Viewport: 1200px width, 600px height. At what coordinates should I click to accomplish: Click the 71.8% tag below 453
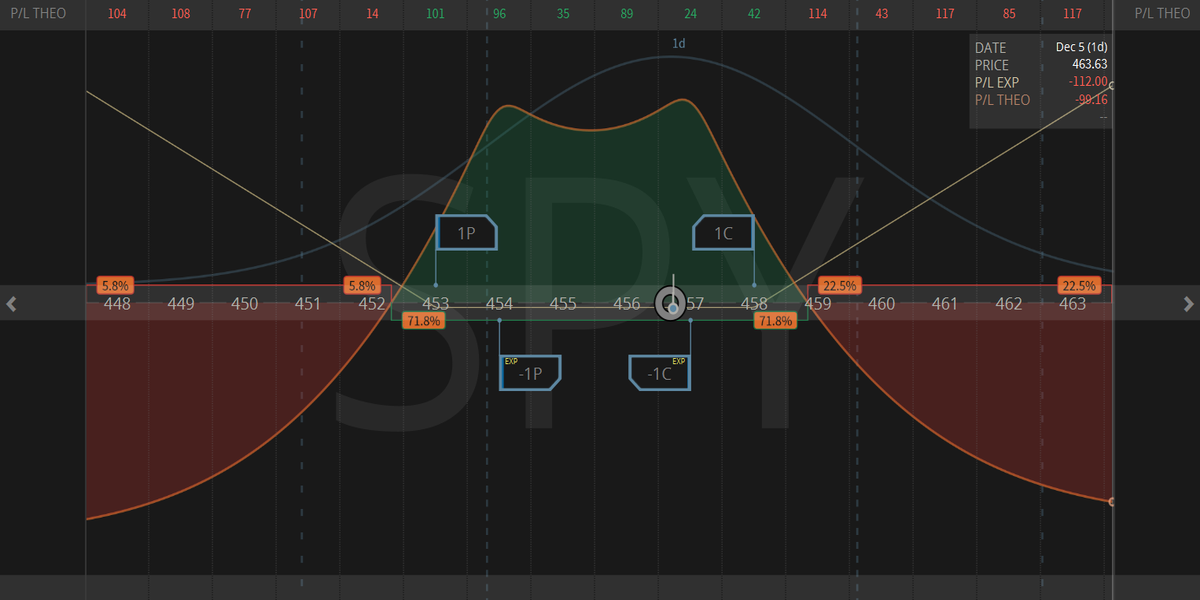point(422,321)
